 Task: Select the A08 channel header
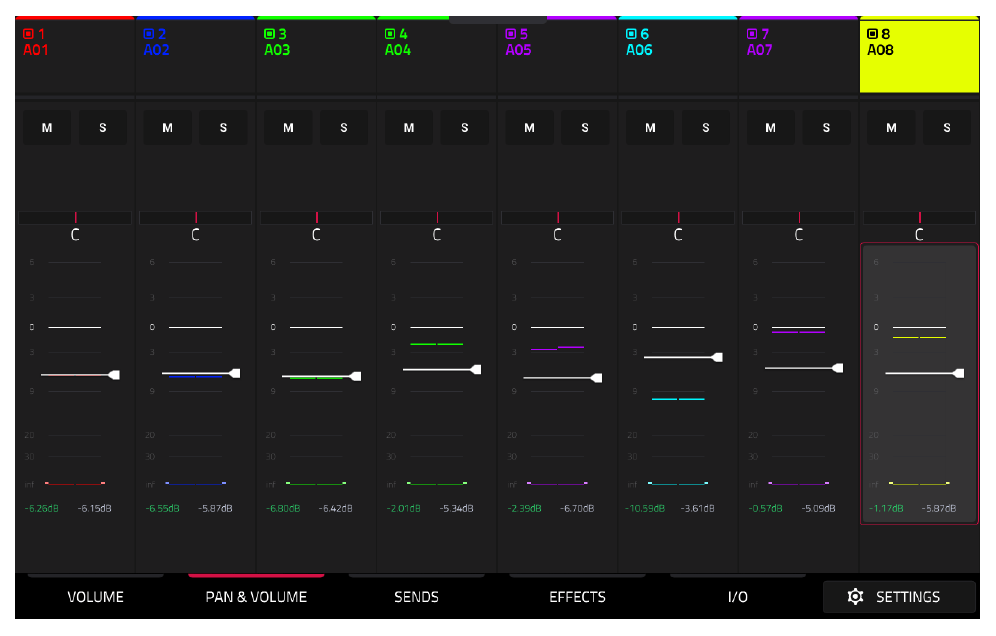(x=919, y=56)
